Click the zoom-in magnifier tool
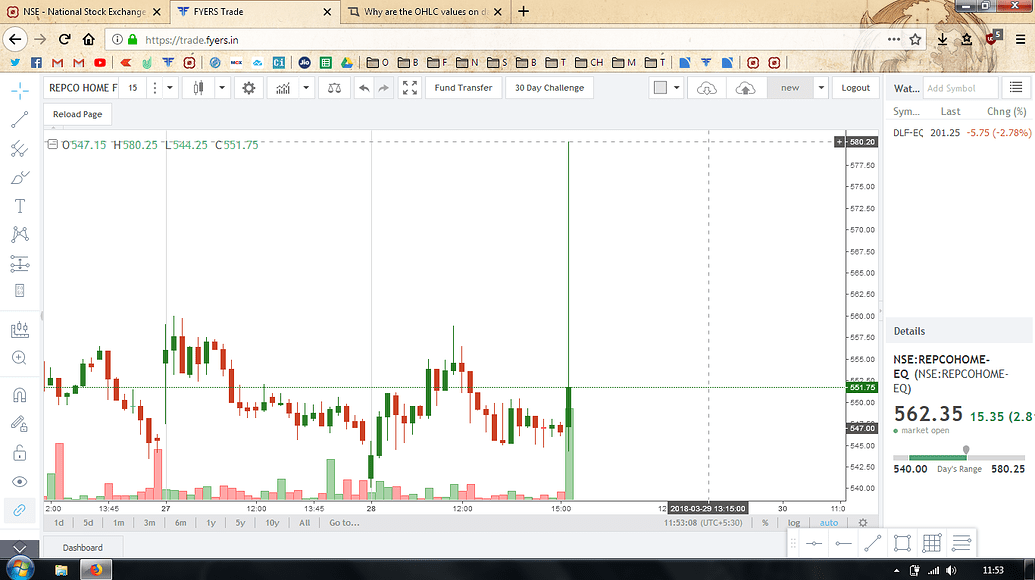The width and height of the screenshot is (1035, 580). click(21, 357)
